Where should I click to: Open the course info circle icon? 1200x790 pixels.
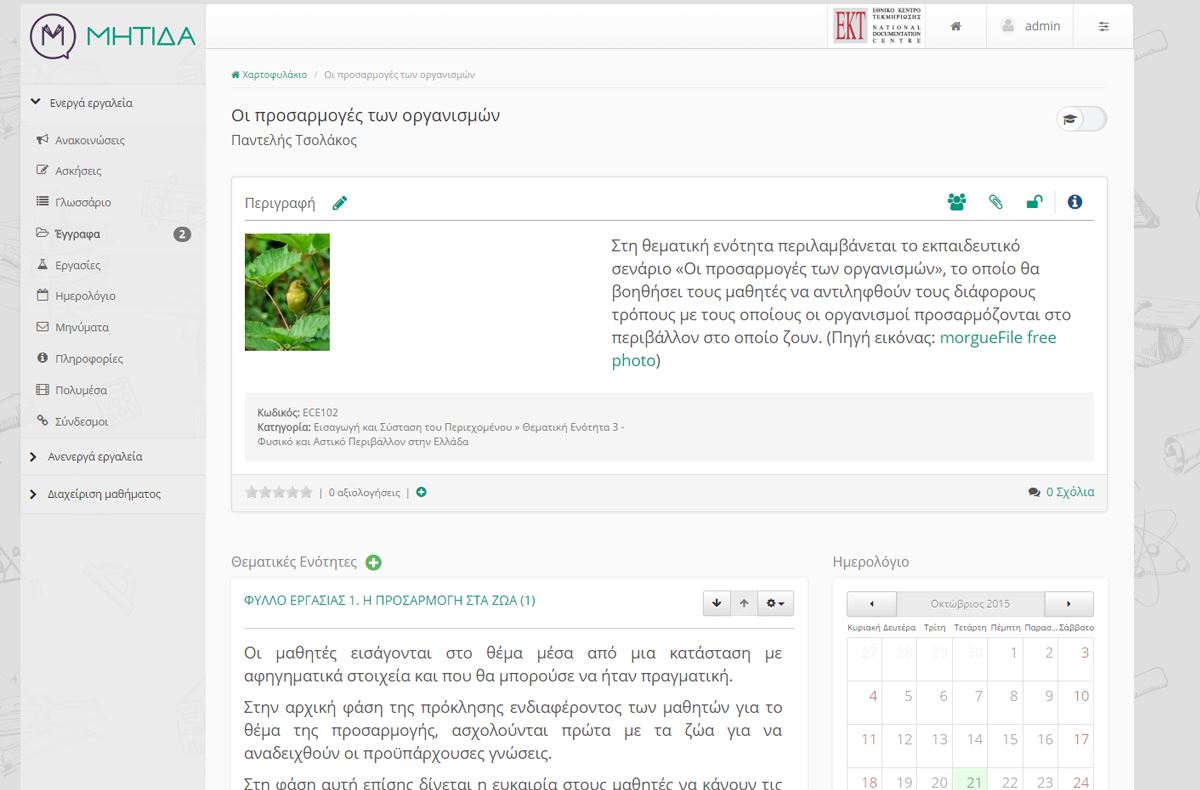pyautogui.click(x=1075, y=202)
